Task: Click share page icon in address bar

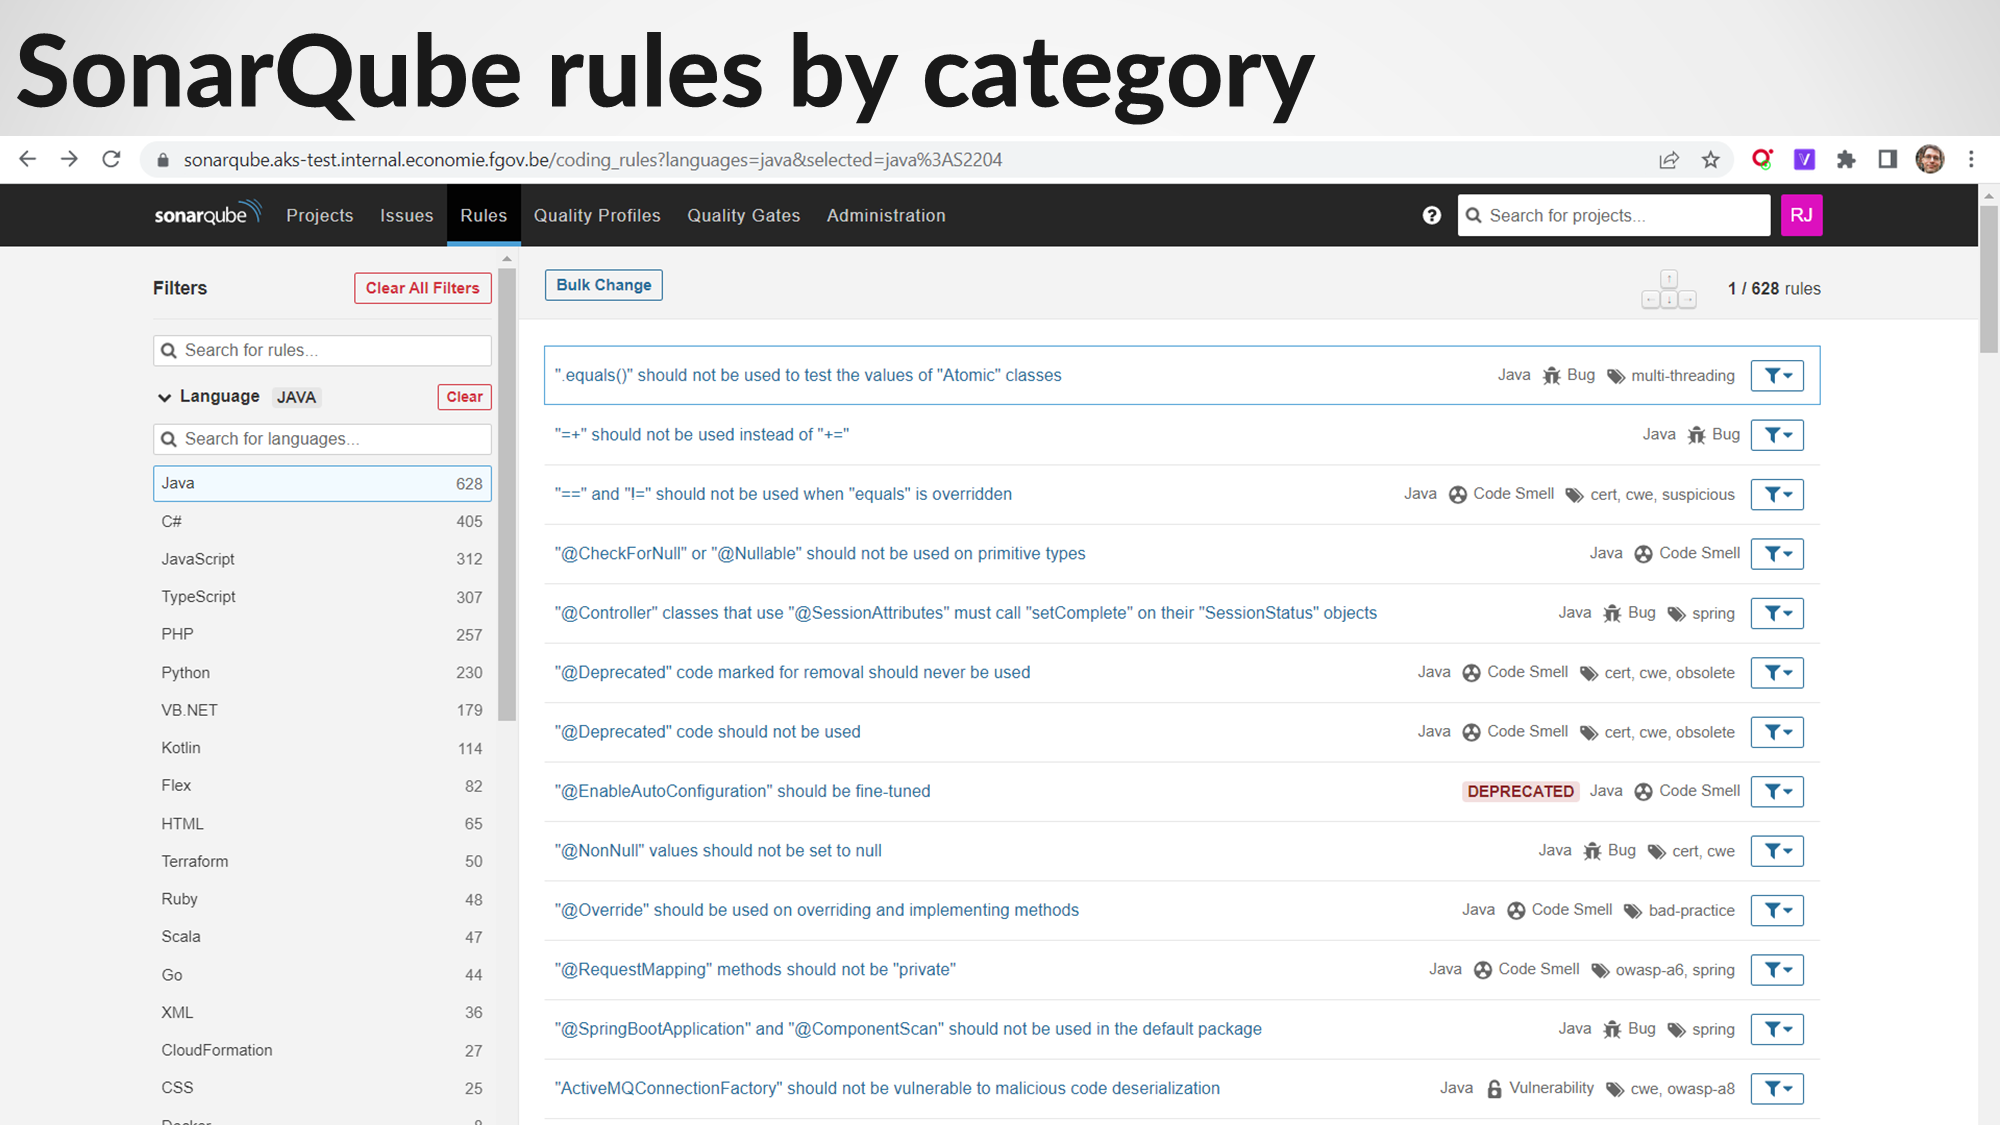Action: point(1669,160)
